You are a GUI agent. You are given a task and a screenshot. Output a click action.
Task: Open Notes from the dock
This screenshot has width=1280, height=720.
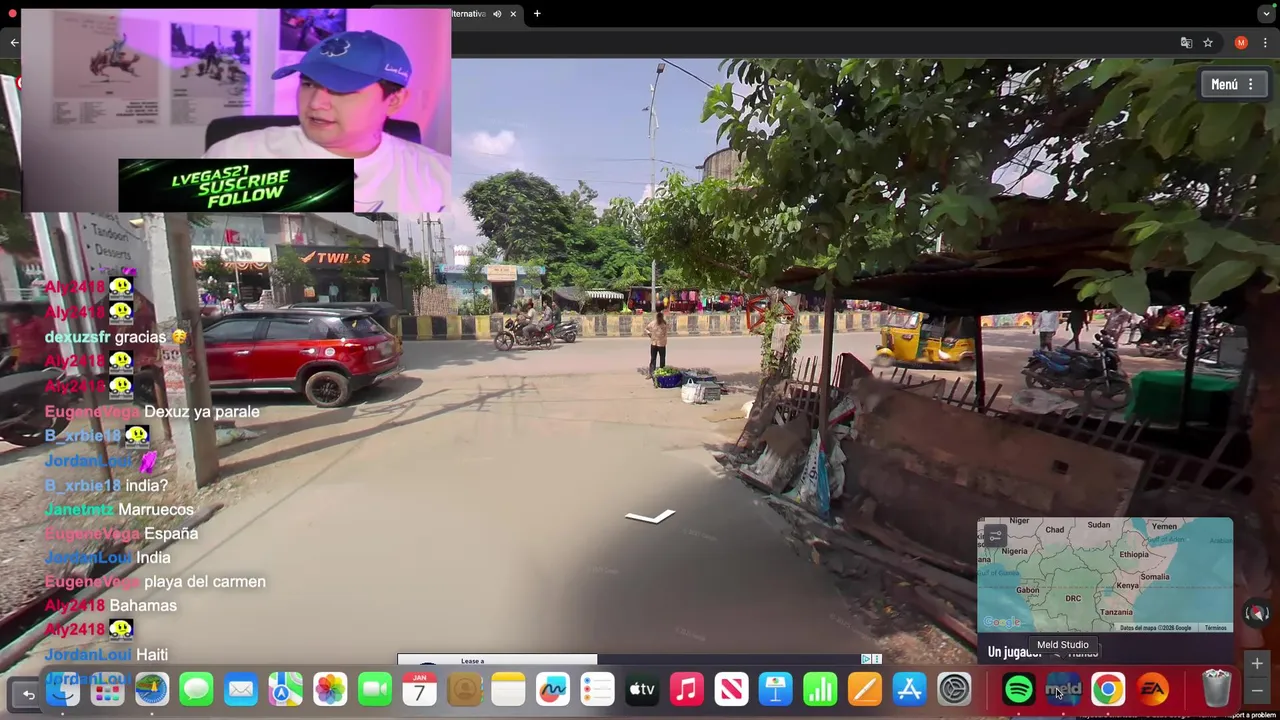pyautogui.click(x=508, y=690)
